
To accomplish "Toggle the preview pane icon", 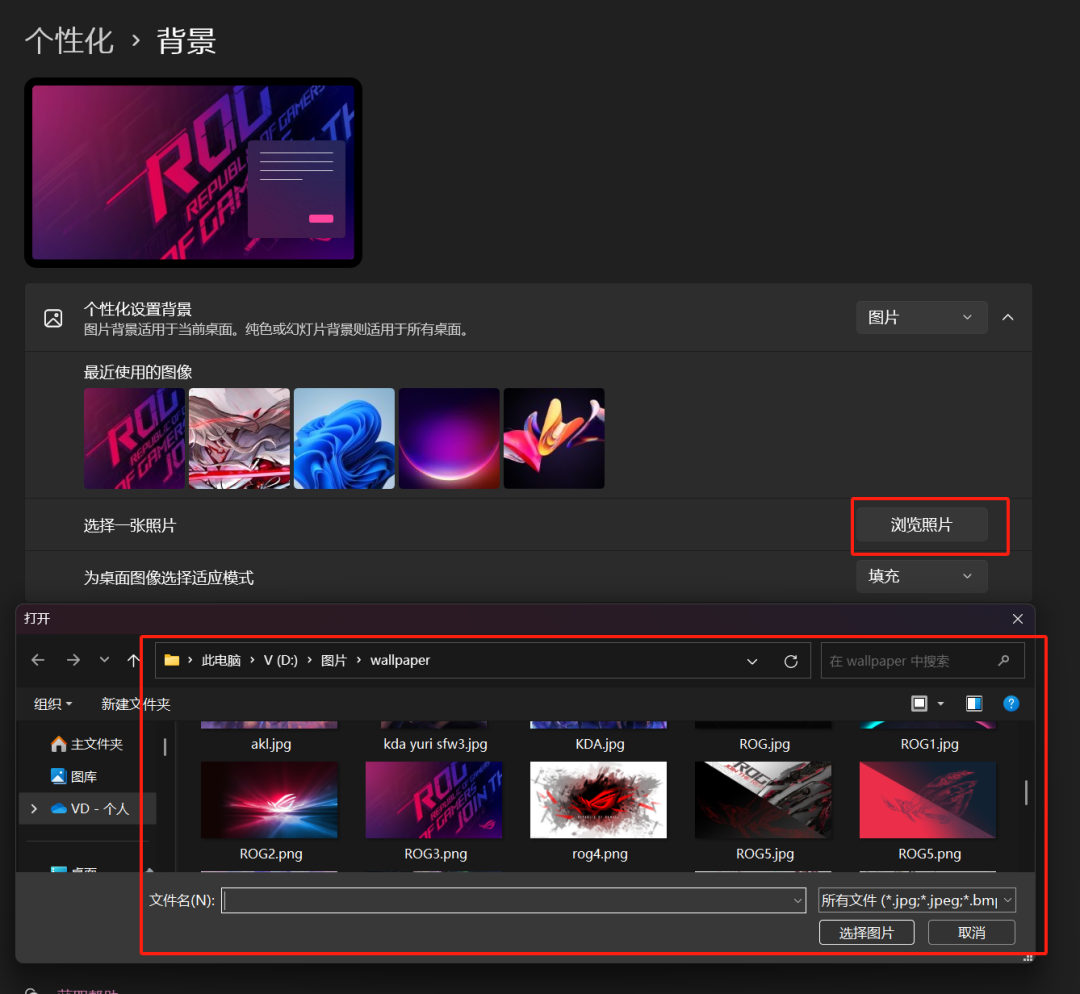I will click(x=974, y=703).
